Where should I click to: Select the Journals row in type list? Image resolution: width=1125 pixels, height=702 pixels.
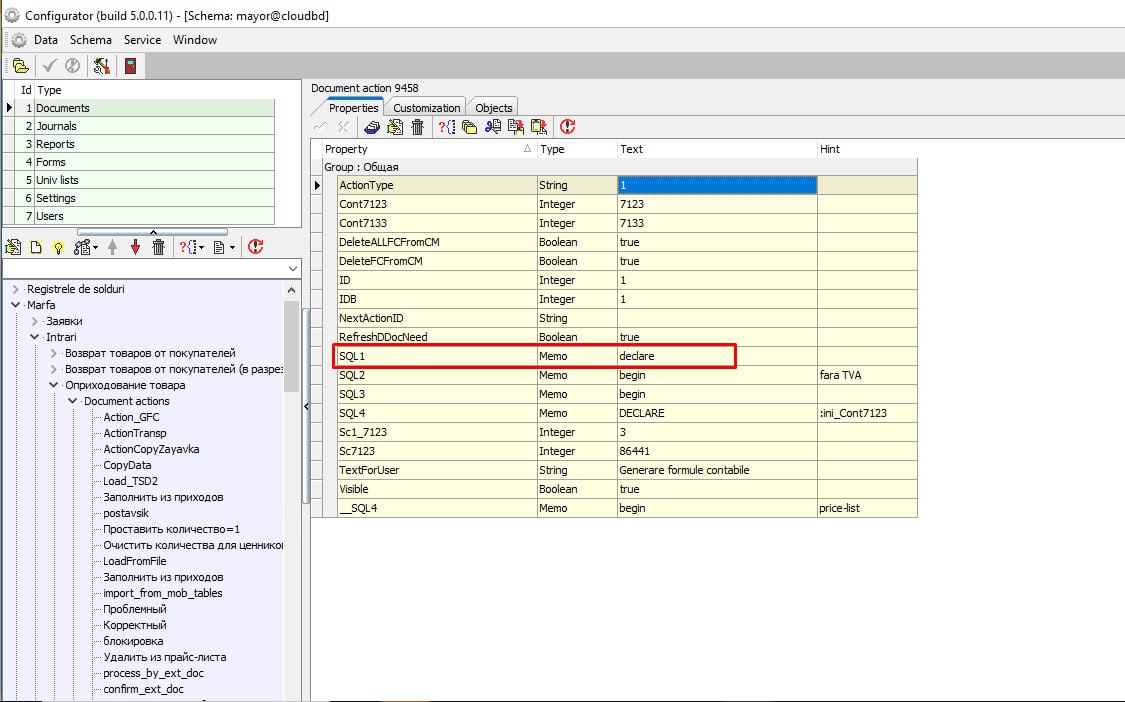pyautogui.click(x=146, y=126)
